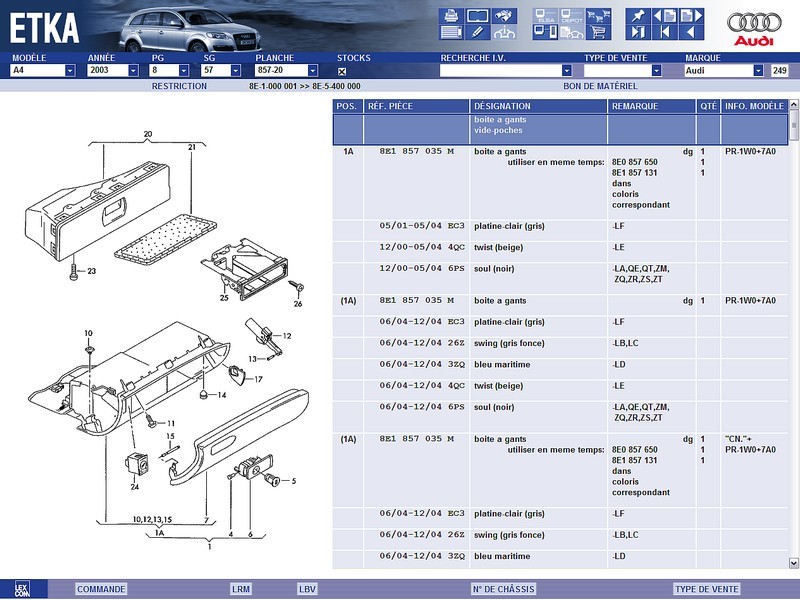Viewport: 800px width, 600px height.
Task: Click the N° DE CHÂSSIS button
Action: click(x=503, y=589)
